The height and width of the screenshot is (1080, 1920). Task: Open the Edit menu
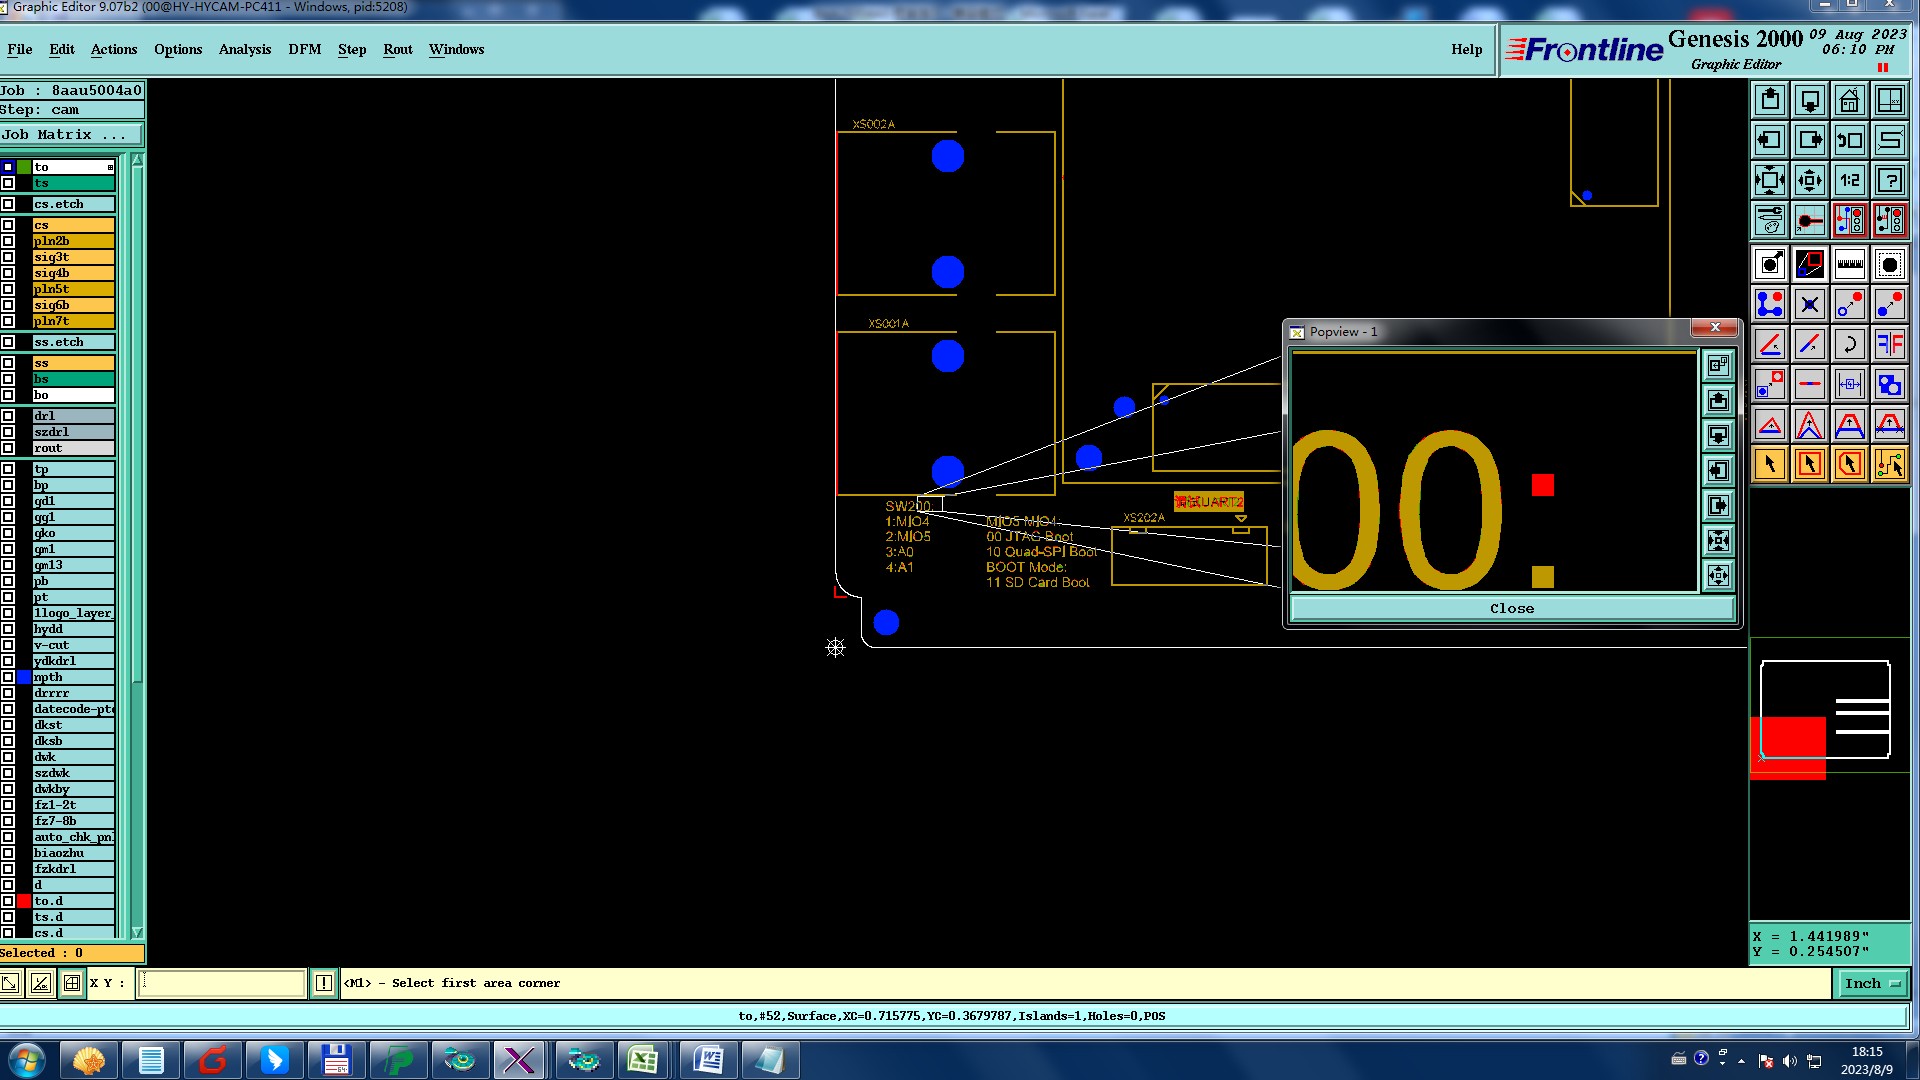point(62,49)
